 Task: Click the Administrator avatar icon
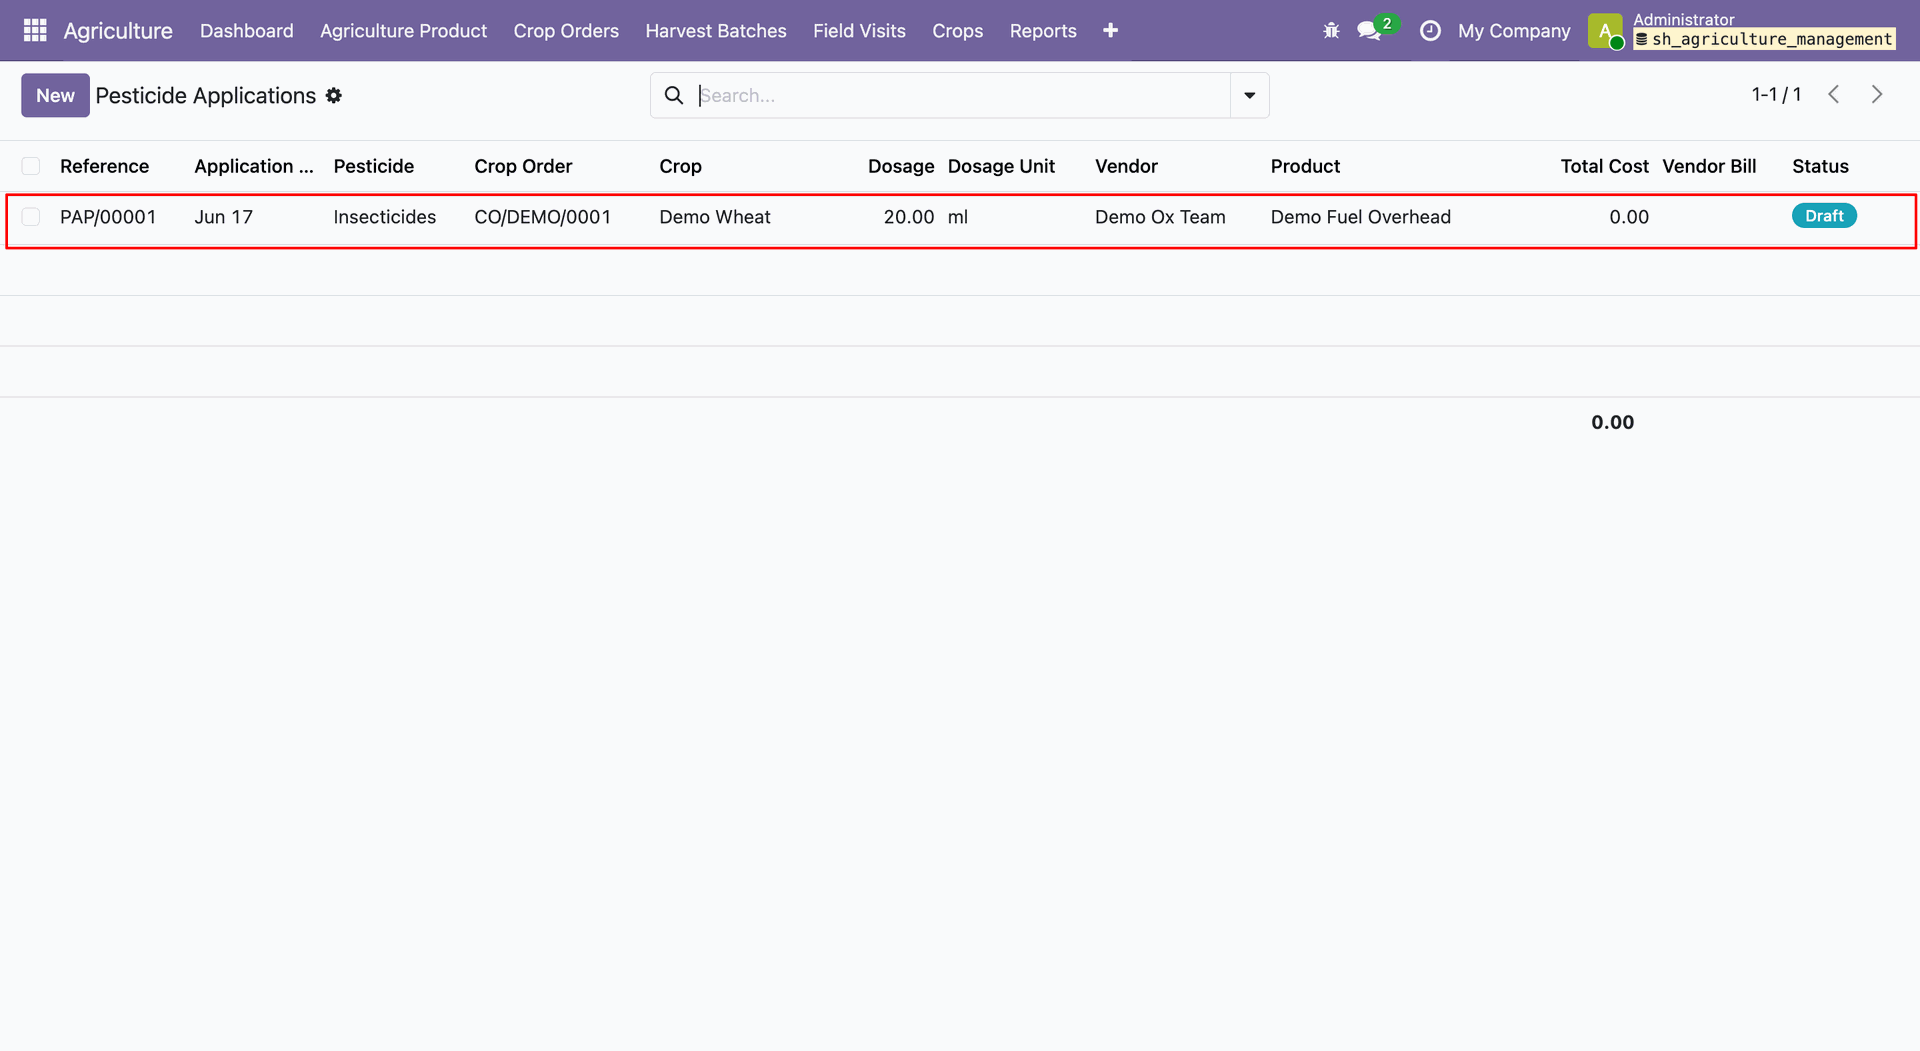[1605, 31]
